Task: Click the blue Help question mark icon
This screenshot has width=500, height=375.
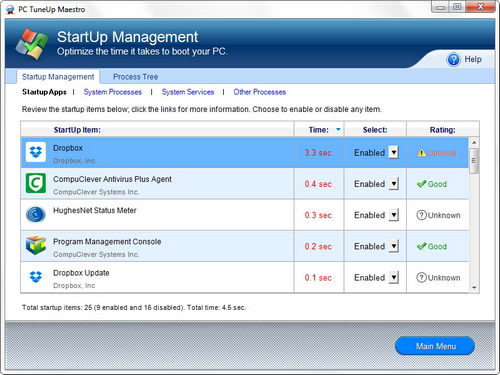Action: [x=453, y=60]
